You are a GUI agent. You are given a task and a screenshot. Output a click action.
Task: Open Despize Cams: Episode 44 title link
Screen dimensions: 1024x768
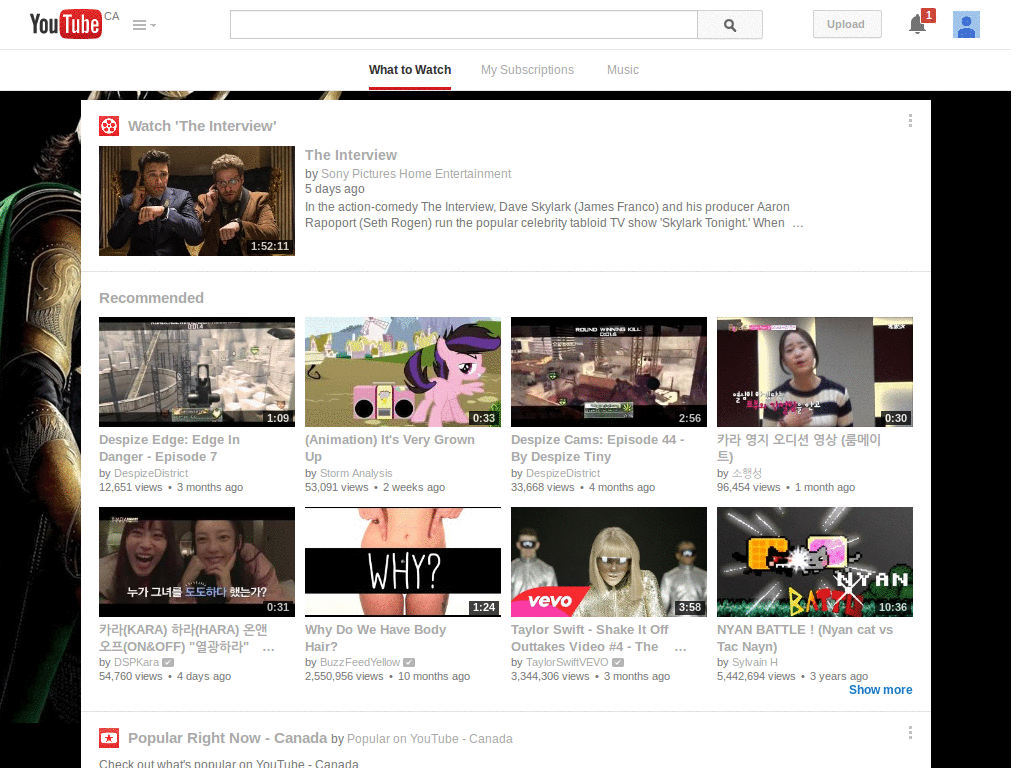(598, 448)
